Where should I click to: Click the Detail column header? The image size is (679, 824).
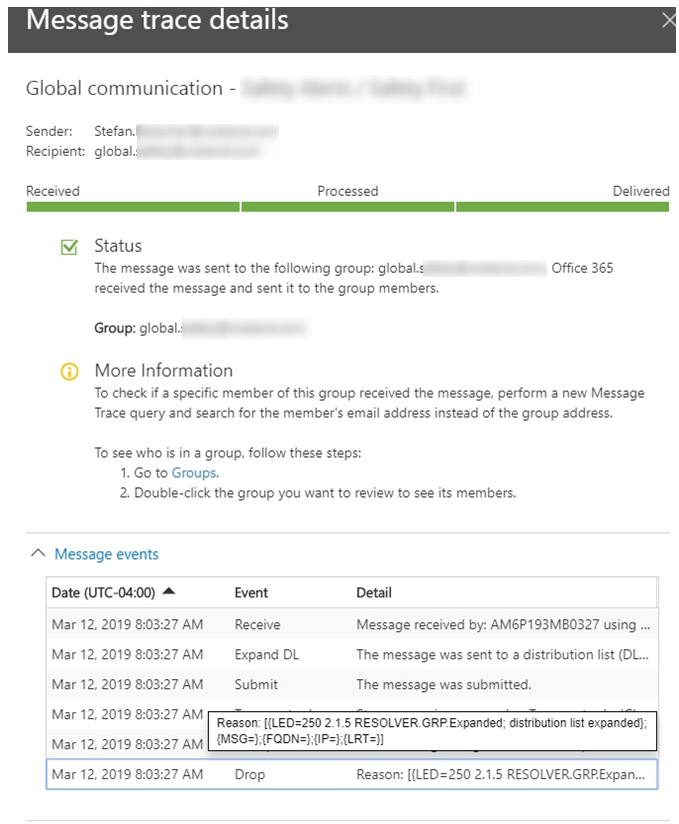[373, 593]
